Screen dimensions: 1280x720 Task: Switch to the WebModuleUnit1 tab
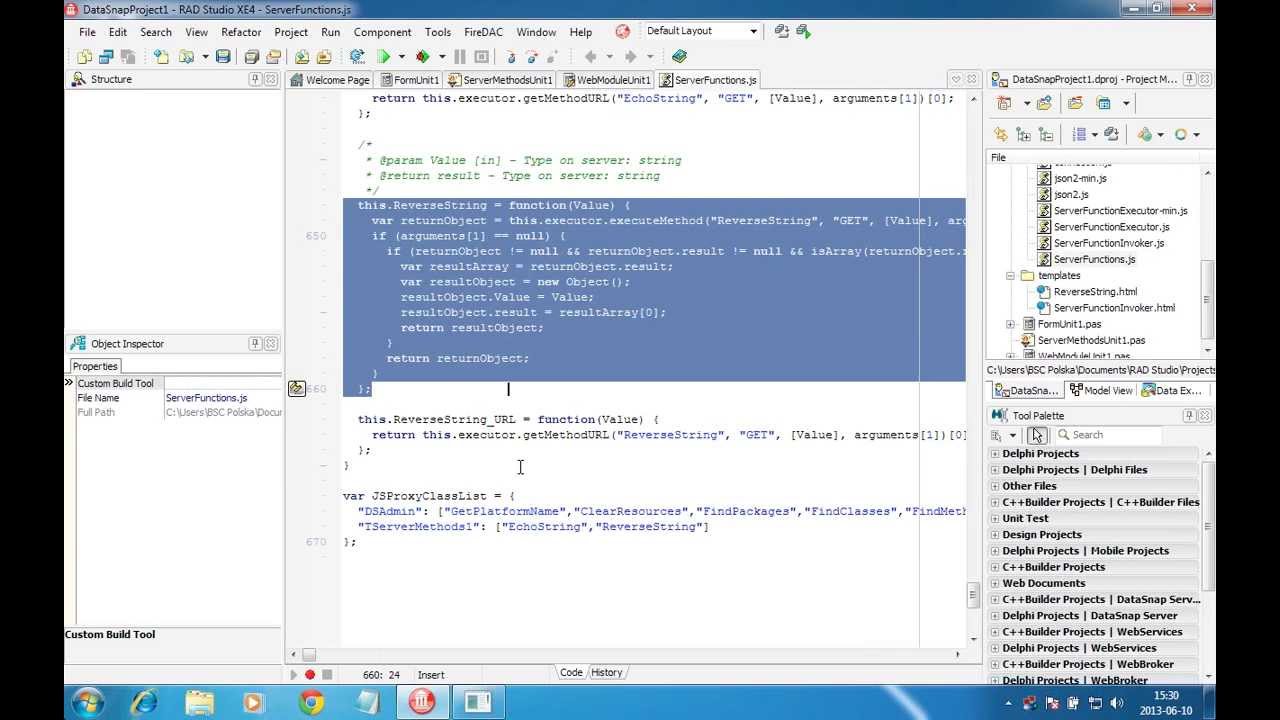click(x=607, y=80)
